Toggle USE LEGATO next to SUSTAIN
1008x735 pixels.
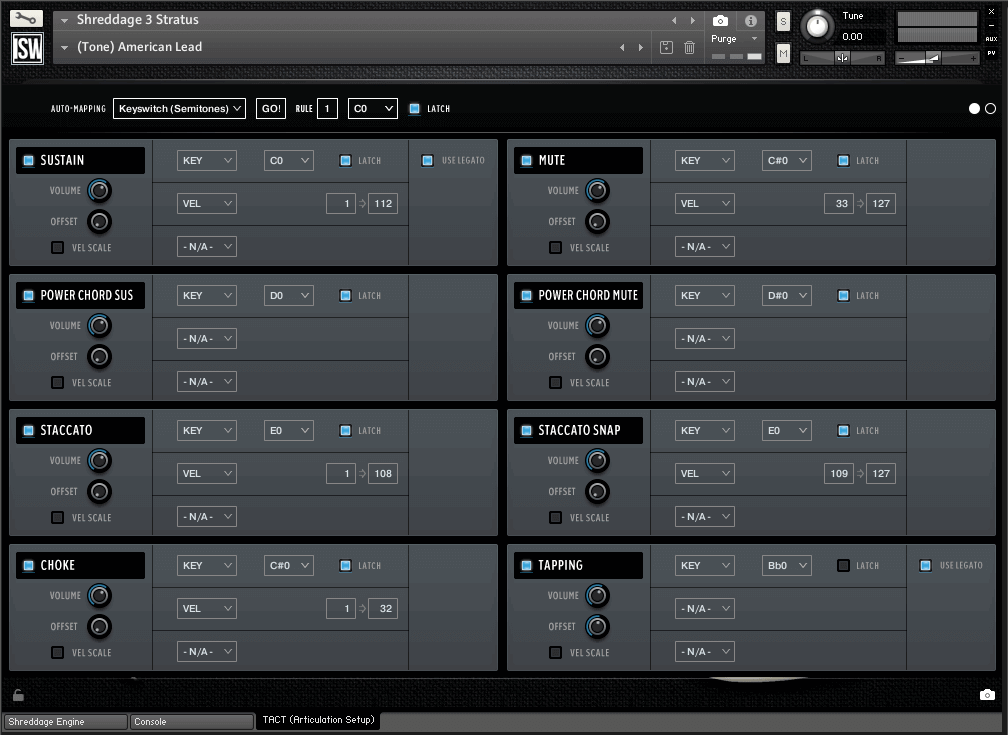426,160
